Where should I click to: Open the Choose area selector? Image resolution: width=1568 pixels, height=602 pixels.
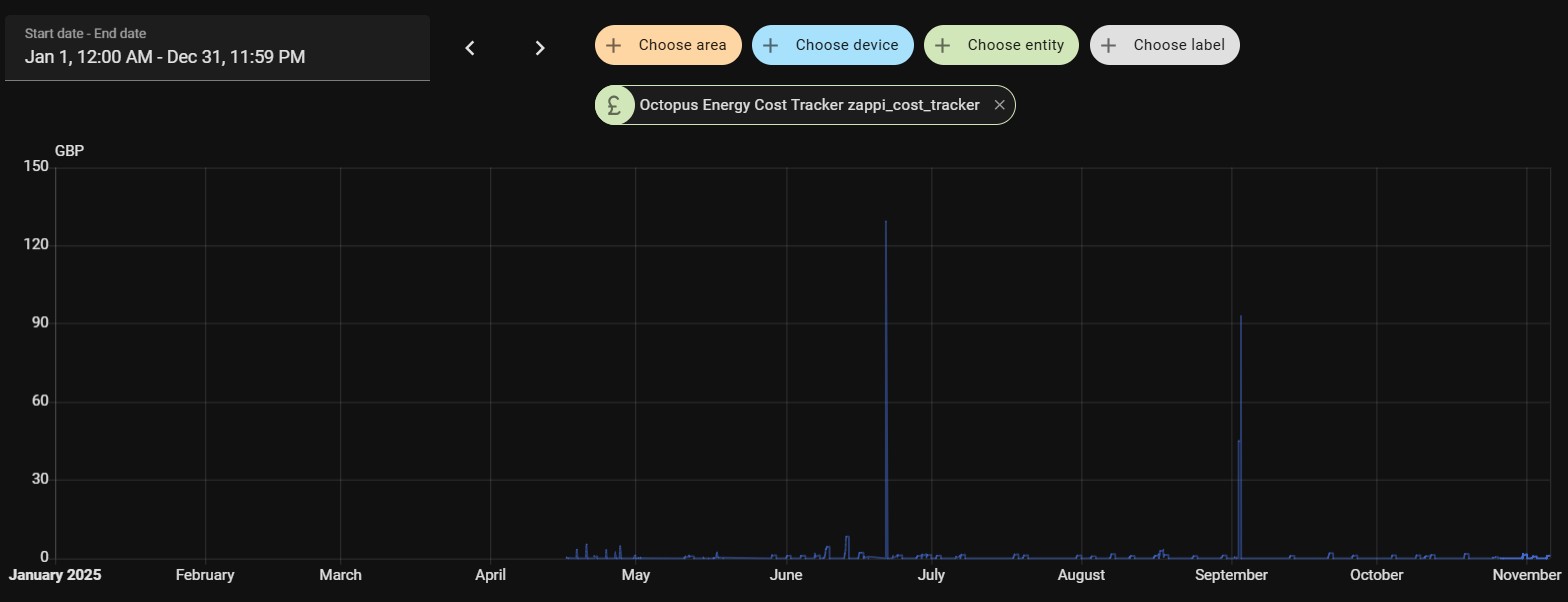(682, 45)
